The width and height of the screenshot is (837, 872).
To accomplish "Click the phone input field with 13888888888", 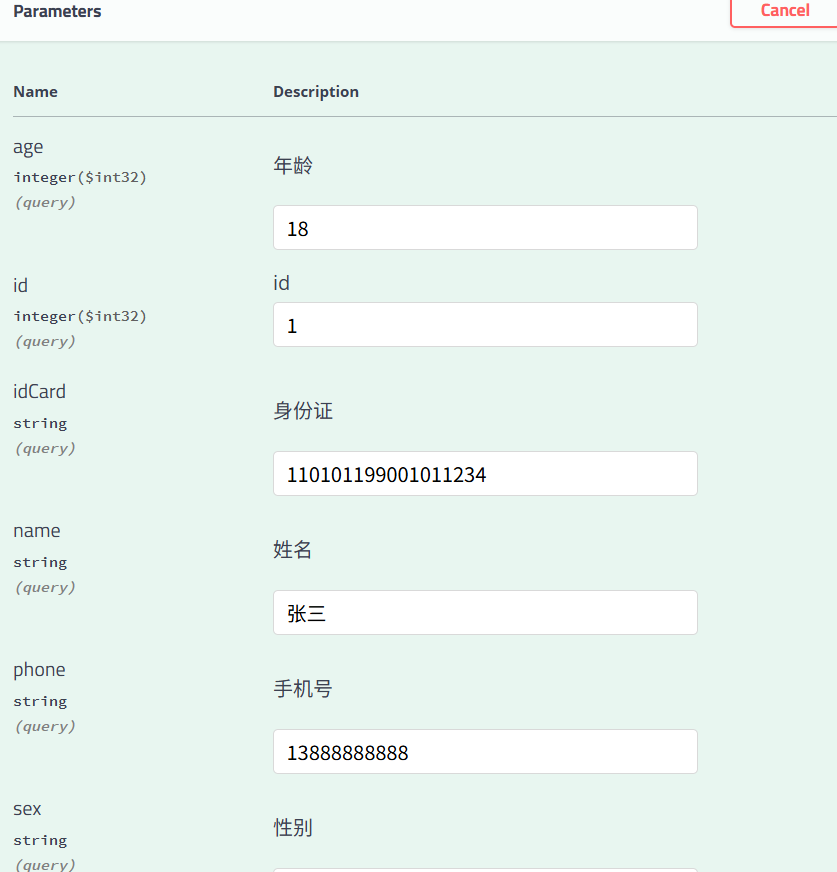I will point(485,752).
